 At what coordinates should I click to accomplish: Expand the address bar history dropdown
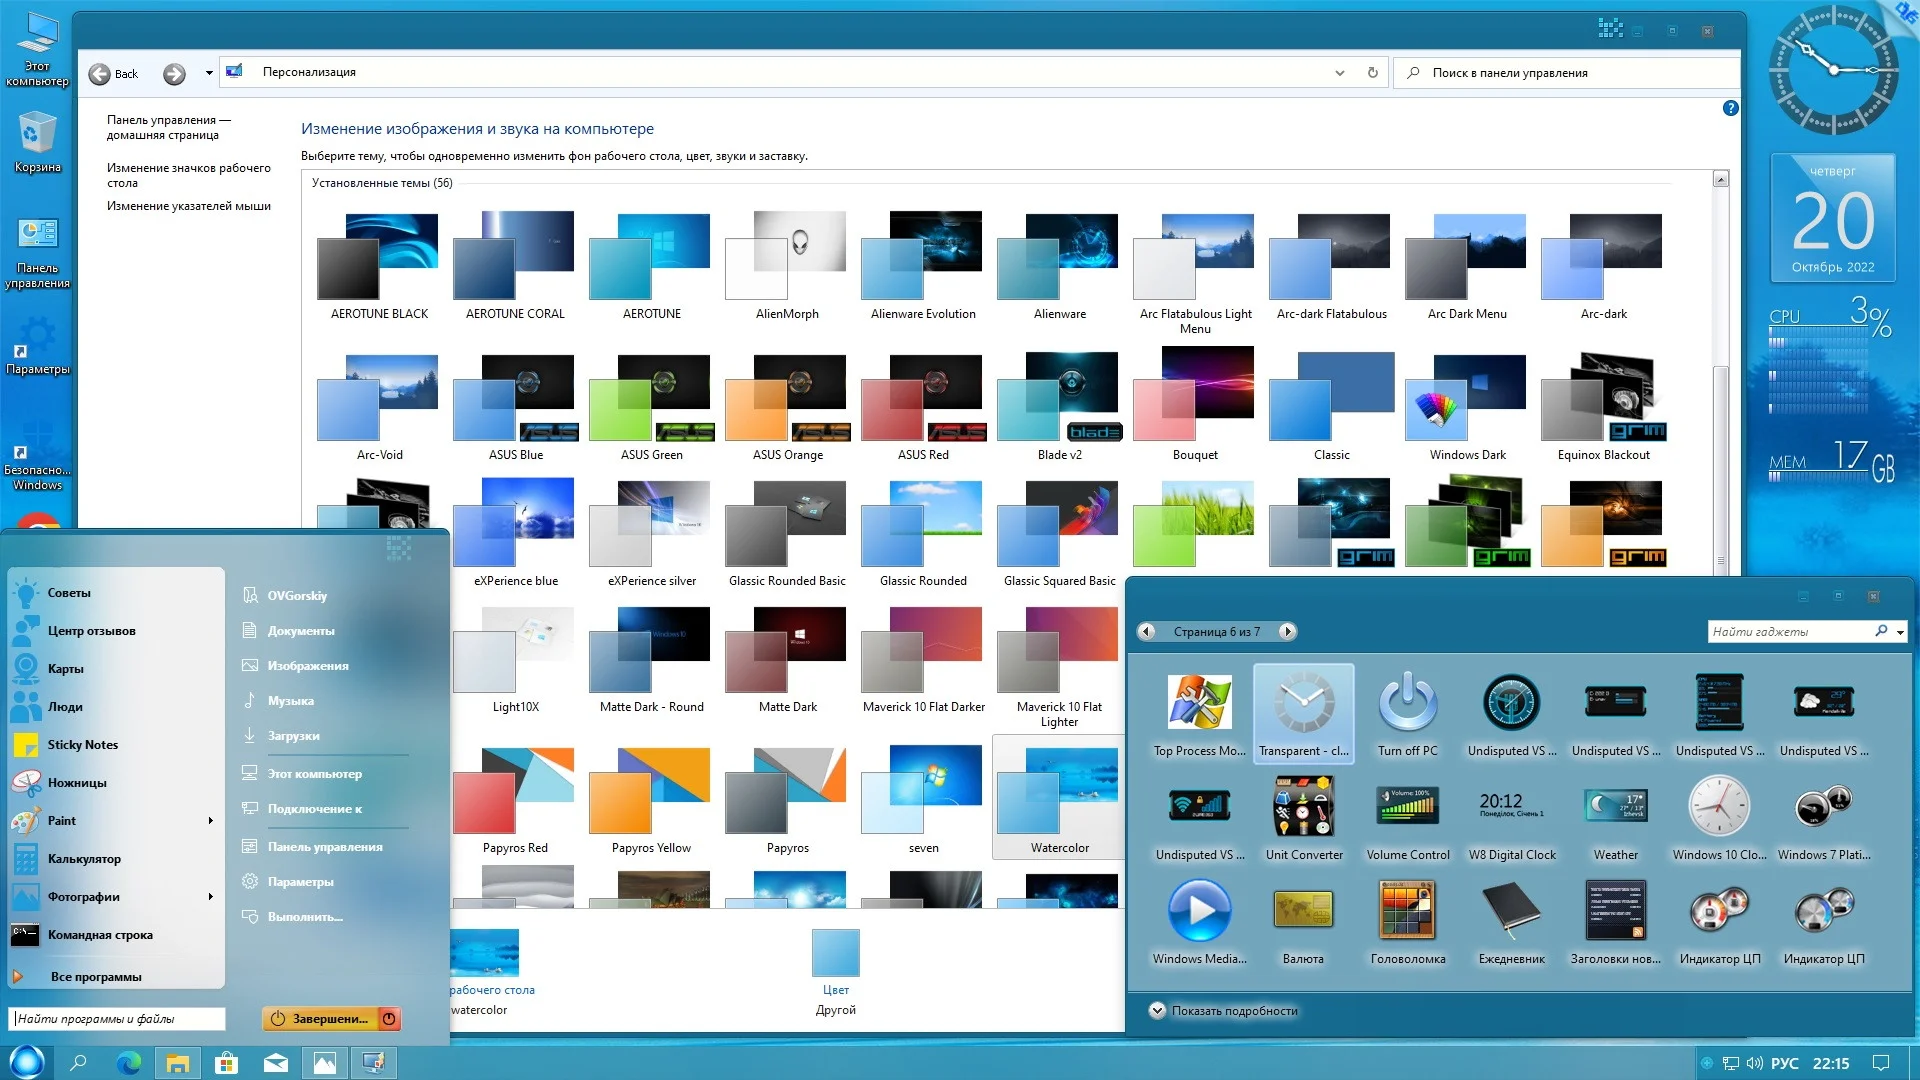click(1340, 73)
